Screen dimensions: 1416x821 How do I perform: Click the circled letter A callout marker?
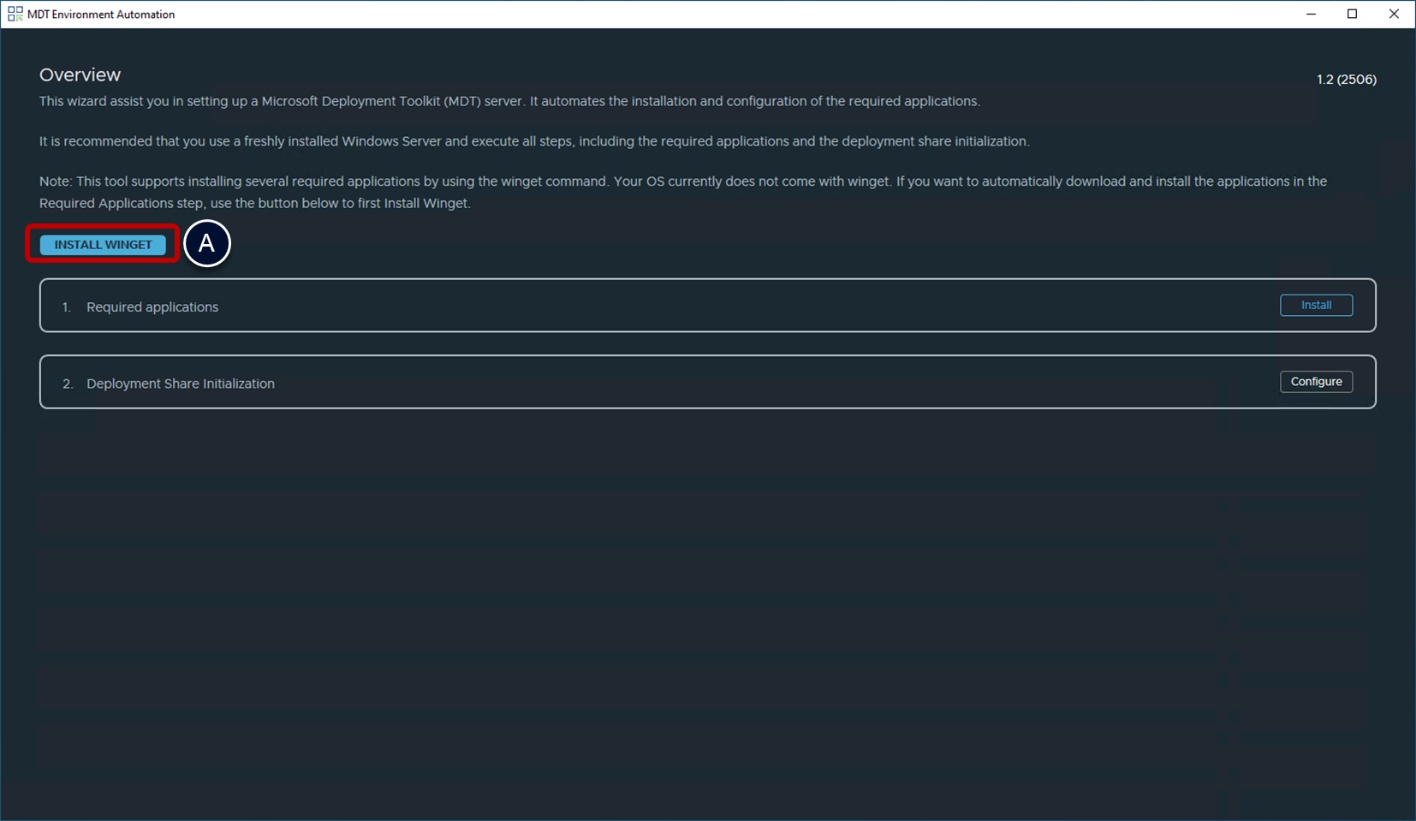point(207,244)
